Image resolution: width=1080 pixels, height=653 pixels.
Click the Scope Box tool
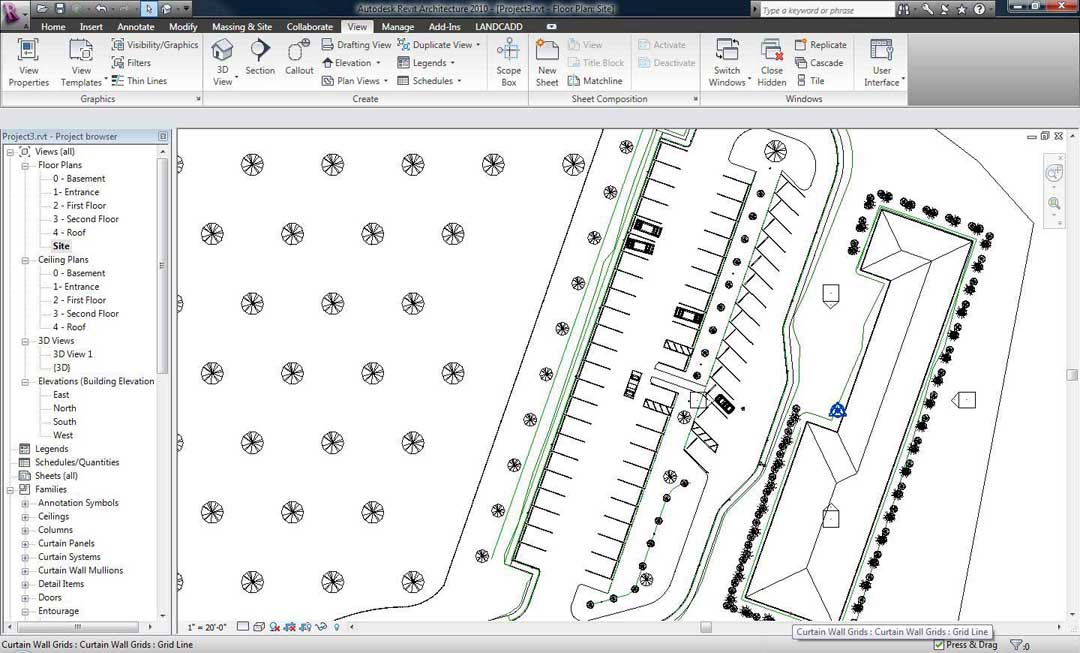pos(508,62)
